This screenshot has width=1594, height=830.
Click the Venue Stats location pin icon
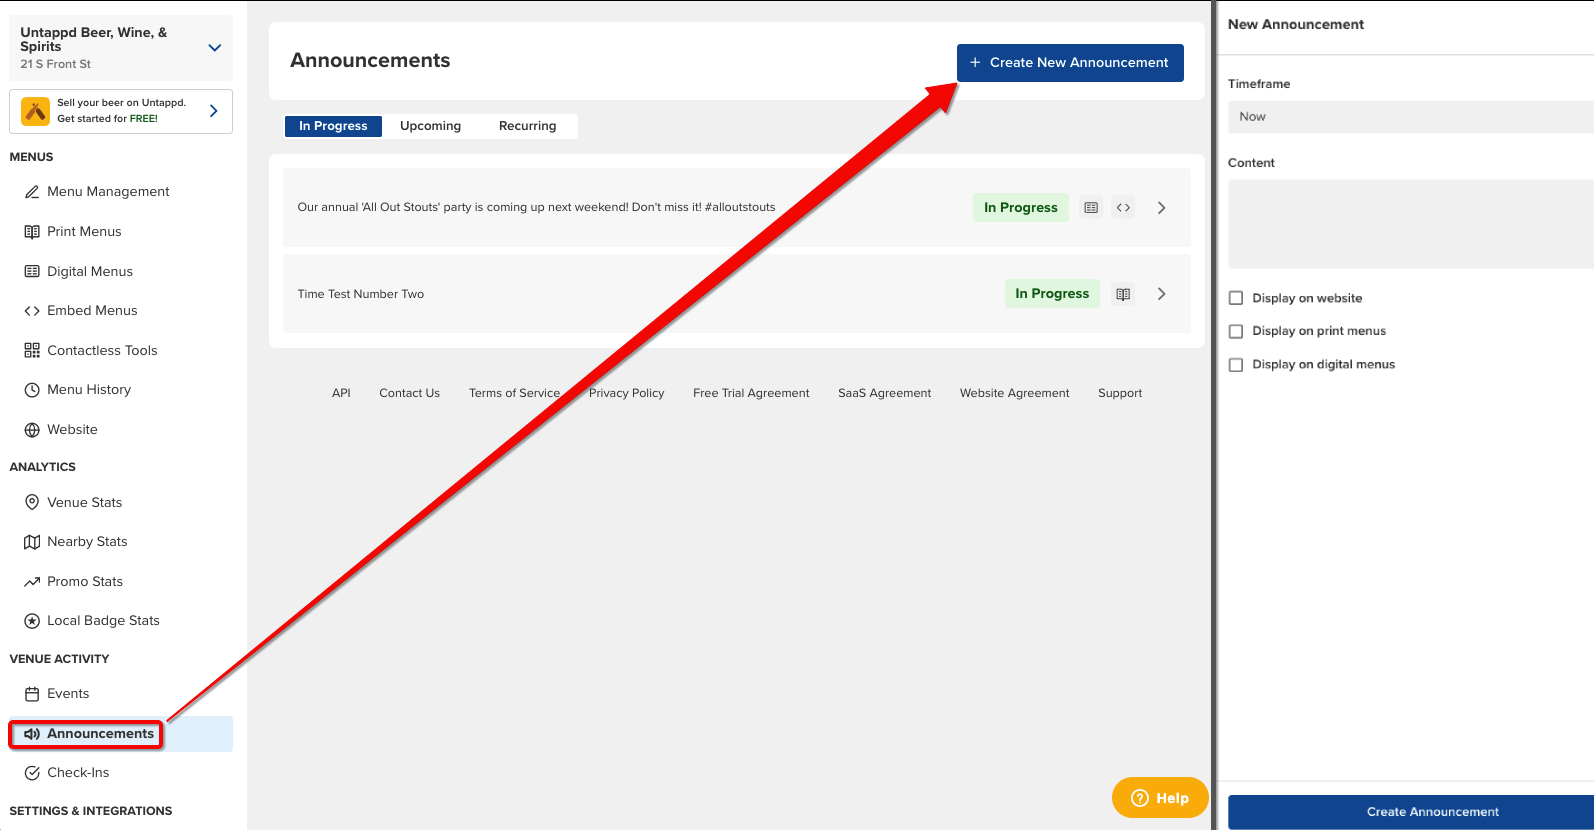pos(32,502)
